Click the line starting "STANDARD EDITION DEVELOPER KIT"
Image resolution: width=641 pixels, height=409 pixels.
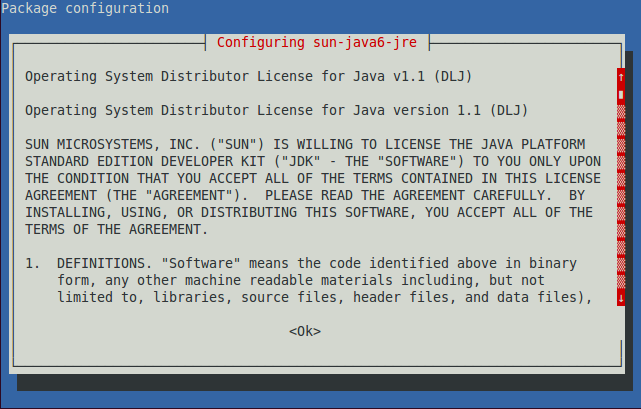(x=313, y=162)
